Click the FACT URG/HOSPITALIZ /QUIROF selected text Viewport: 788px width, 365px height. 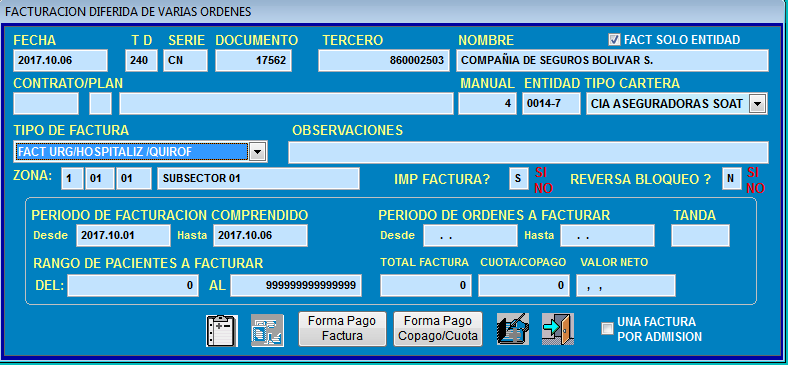(x=105, y=151)
